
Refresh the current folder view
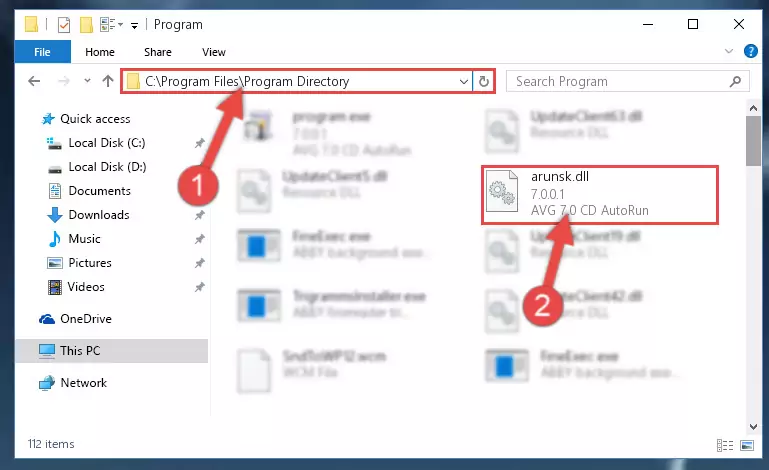pos(484,81)
